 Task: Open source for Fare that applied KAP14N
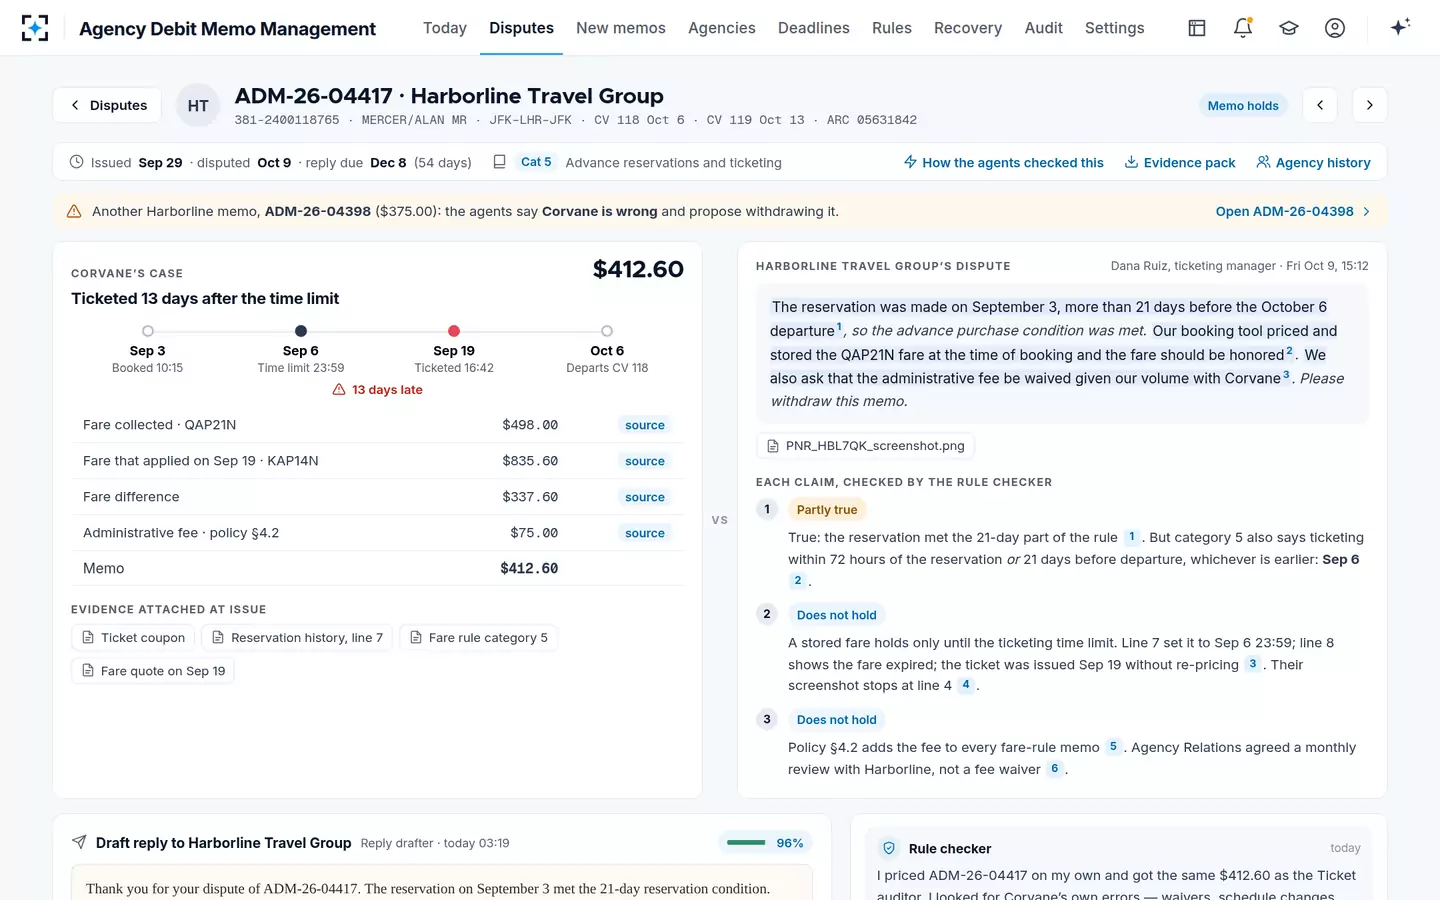click(645, 461)
